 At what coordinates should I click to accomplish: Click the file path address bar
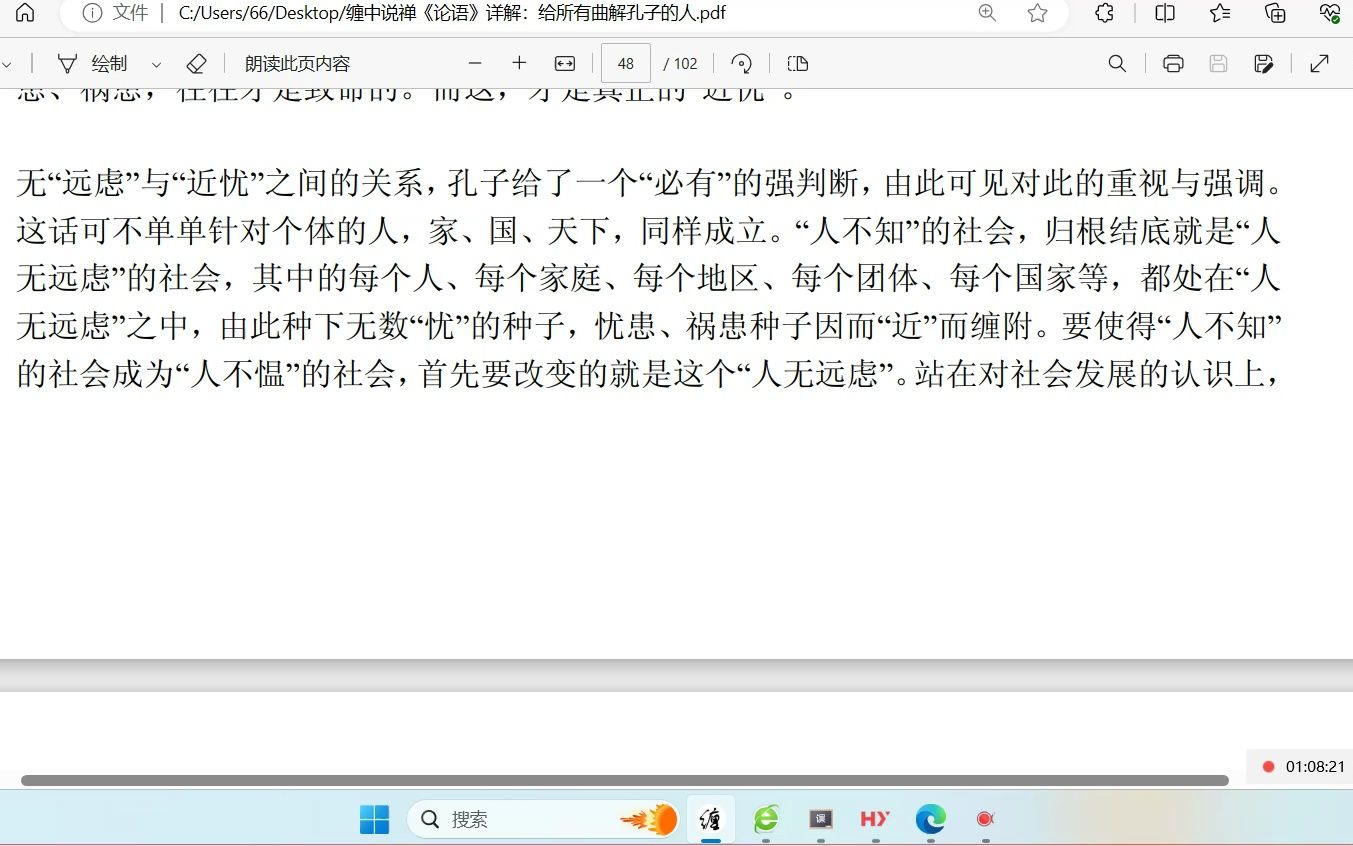point(452,13)
